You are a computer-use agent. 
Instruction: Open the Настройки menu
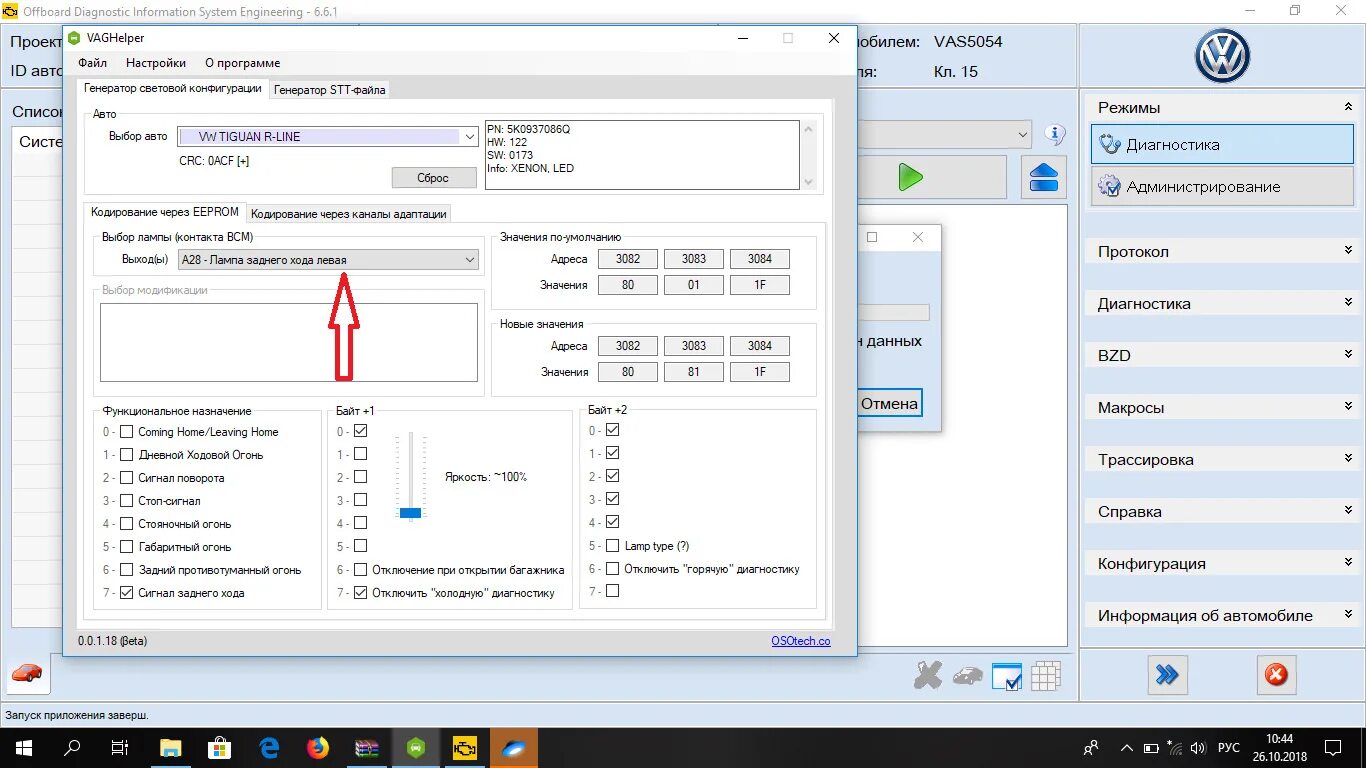[156, 63]
